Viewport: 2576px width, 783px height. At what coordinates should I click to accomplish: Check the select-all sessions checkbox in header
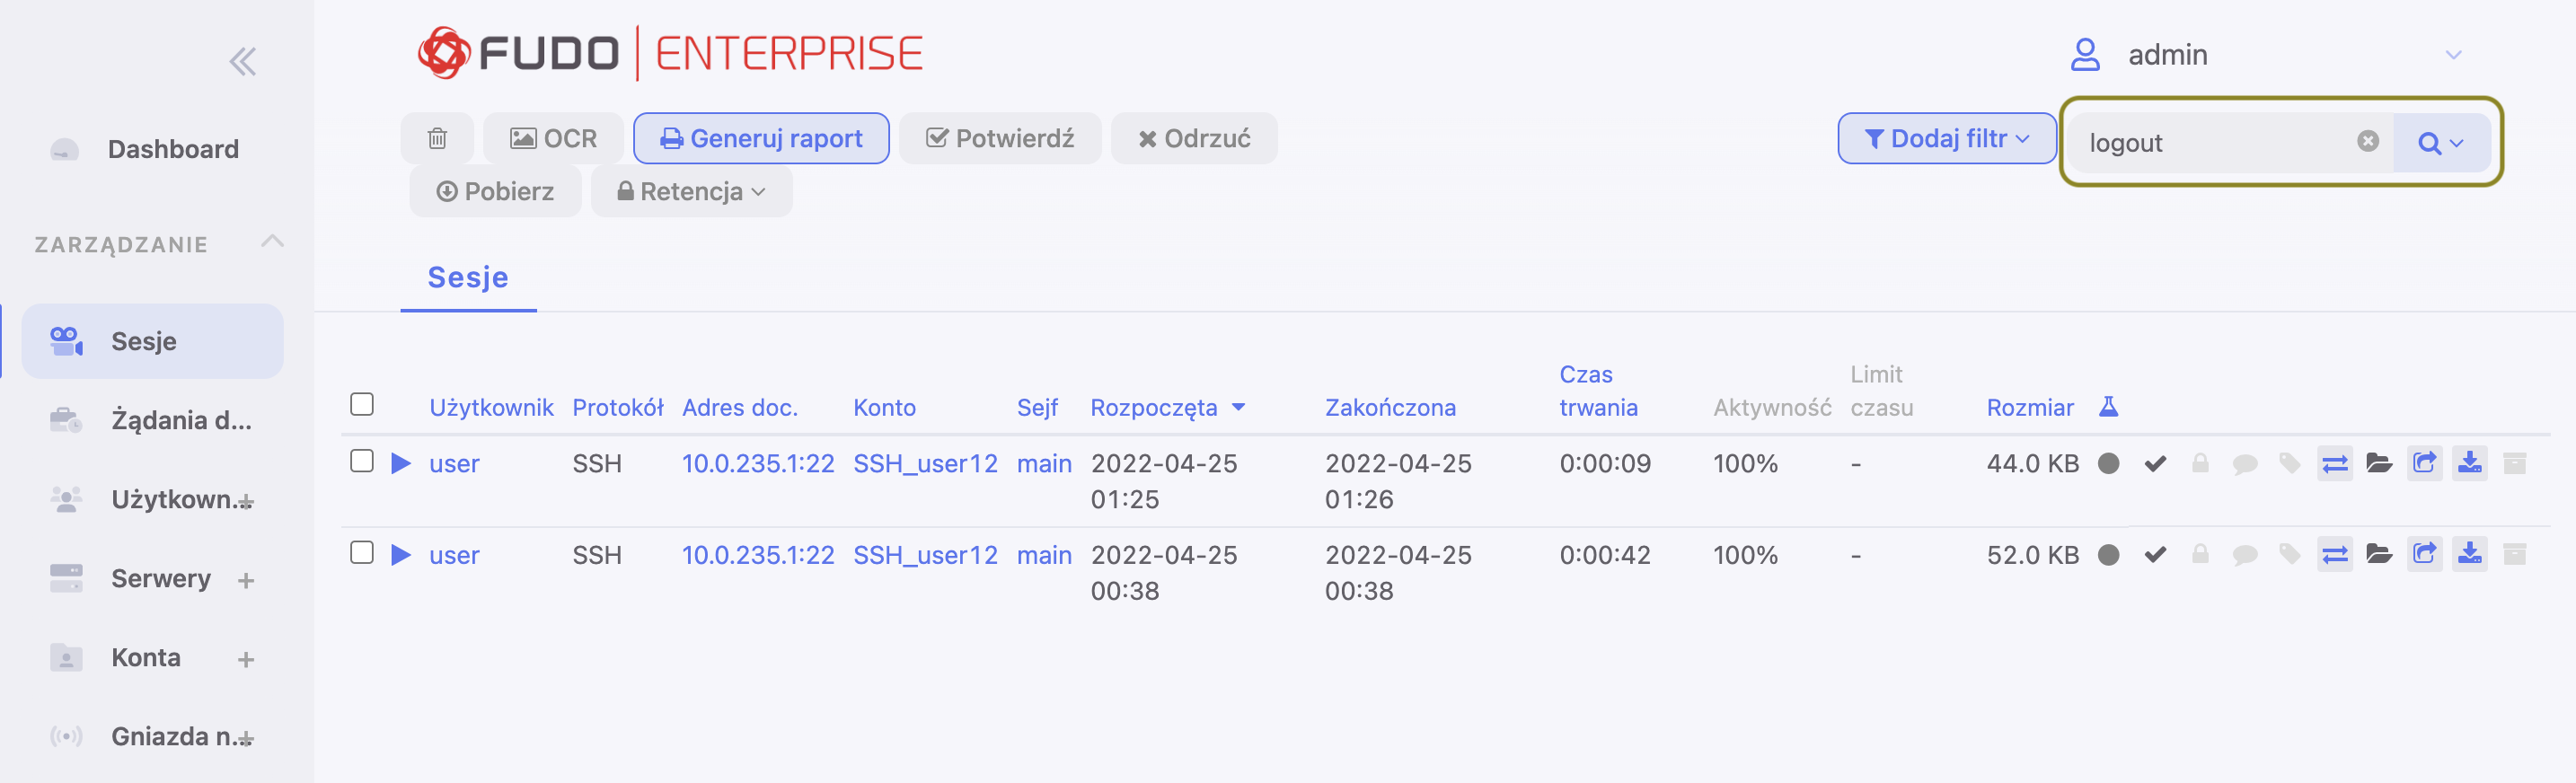point(362,404)
